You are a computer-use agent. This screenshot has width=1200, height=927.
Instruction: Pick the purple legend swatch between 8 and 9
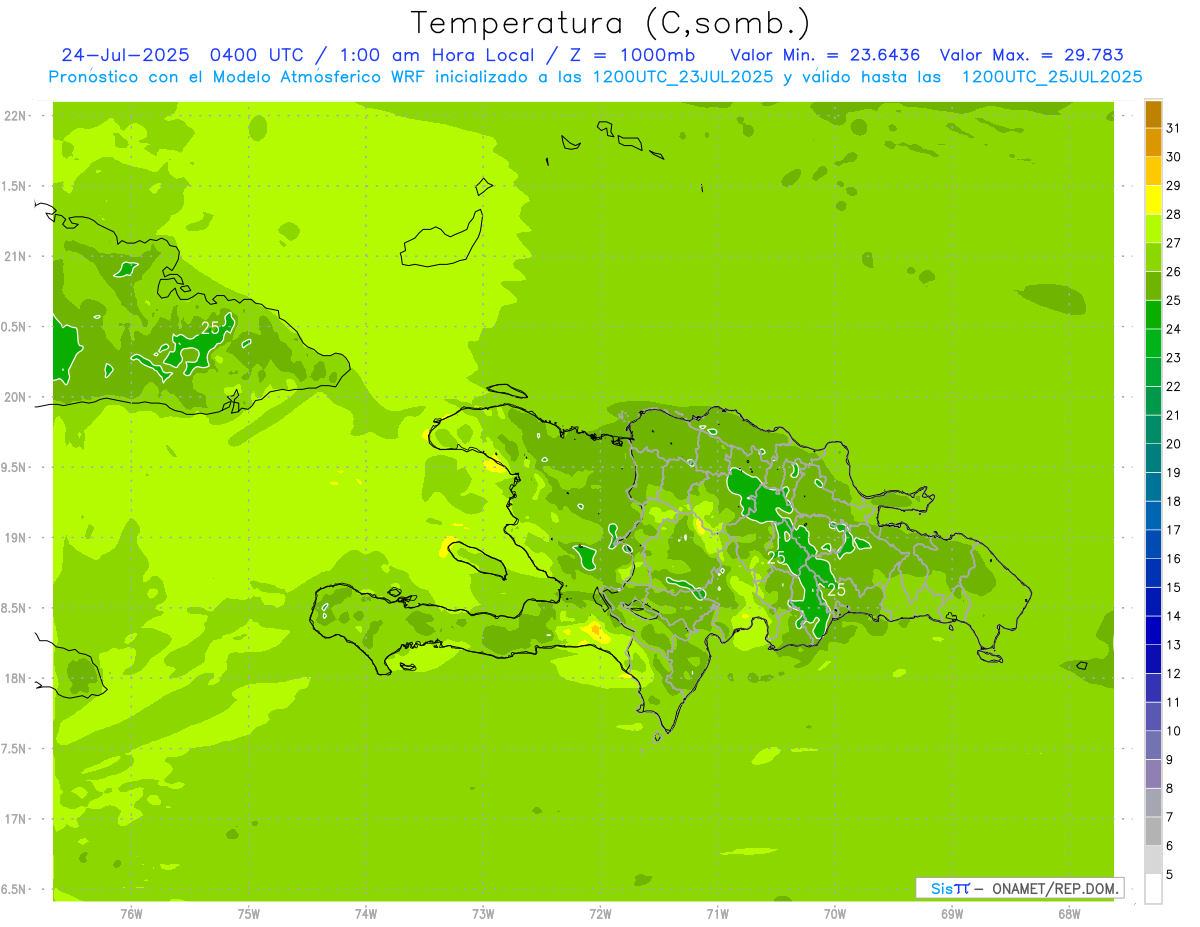[x=1153, y=774]
